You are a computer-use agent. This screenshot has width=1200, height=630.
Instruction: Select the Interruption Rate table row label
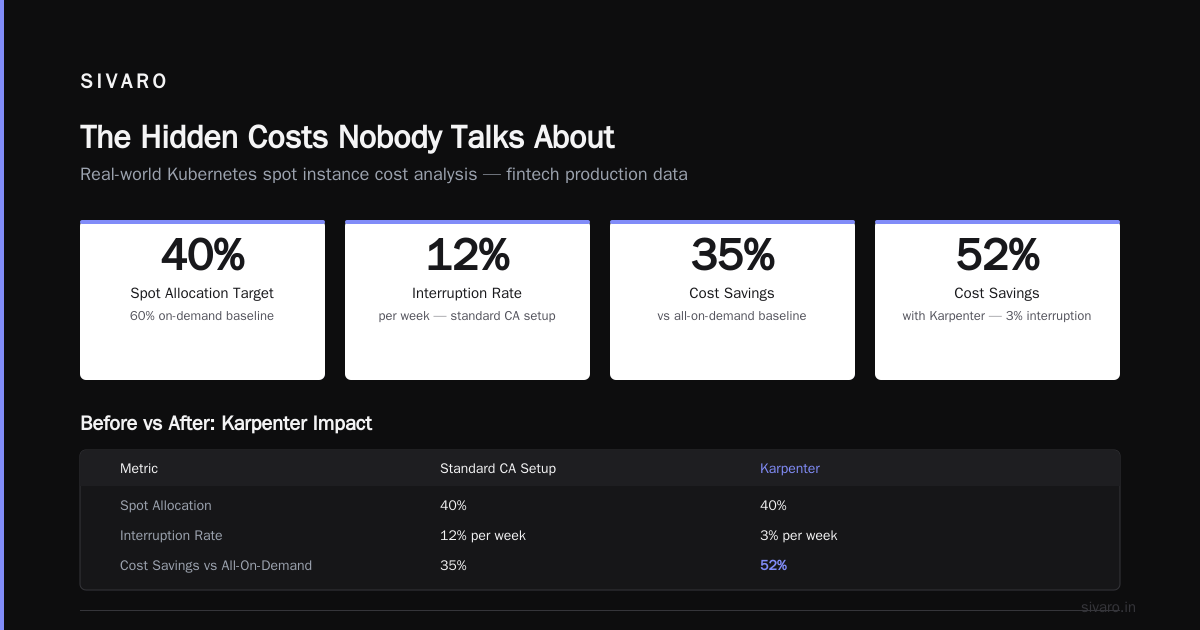tap(171, 535)
